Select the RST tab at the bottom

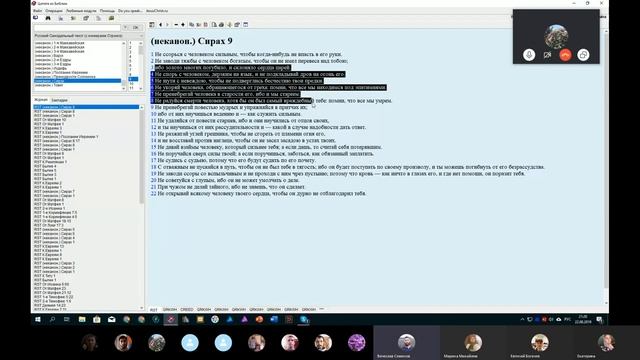tap(153, 310)
